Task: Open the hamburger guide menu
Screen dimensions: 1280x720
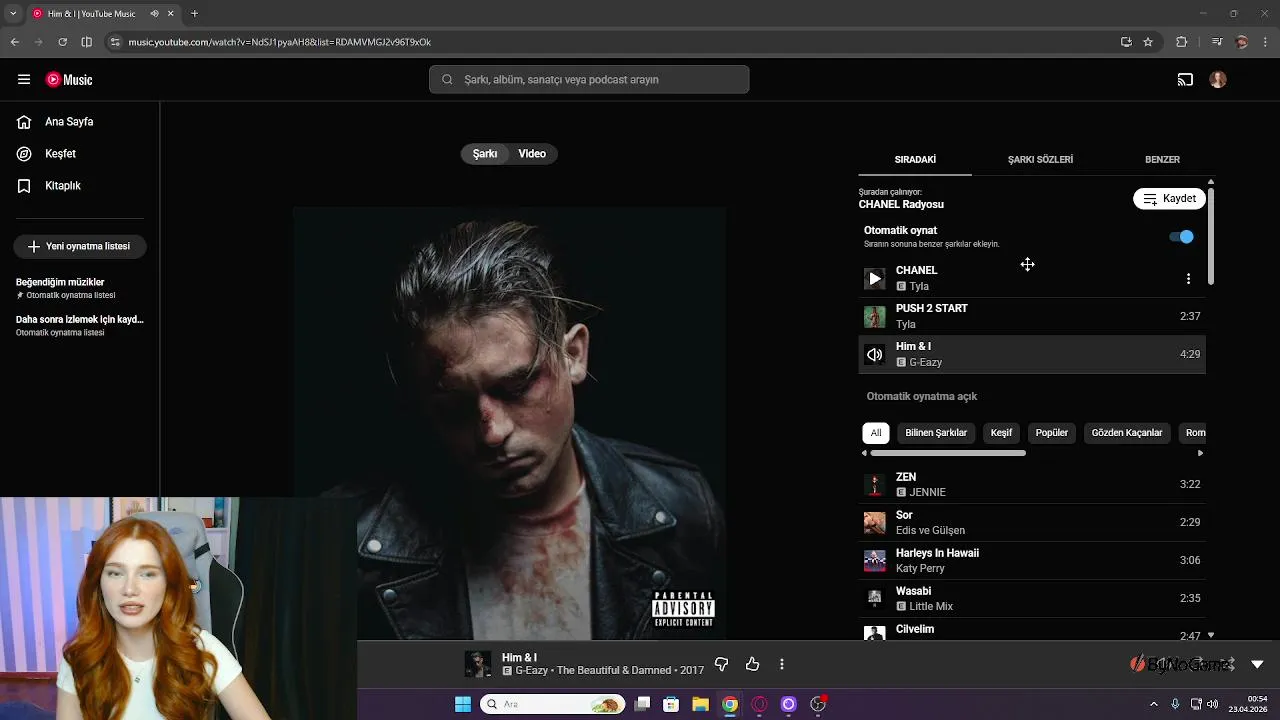Action: (x=24, y=80)
